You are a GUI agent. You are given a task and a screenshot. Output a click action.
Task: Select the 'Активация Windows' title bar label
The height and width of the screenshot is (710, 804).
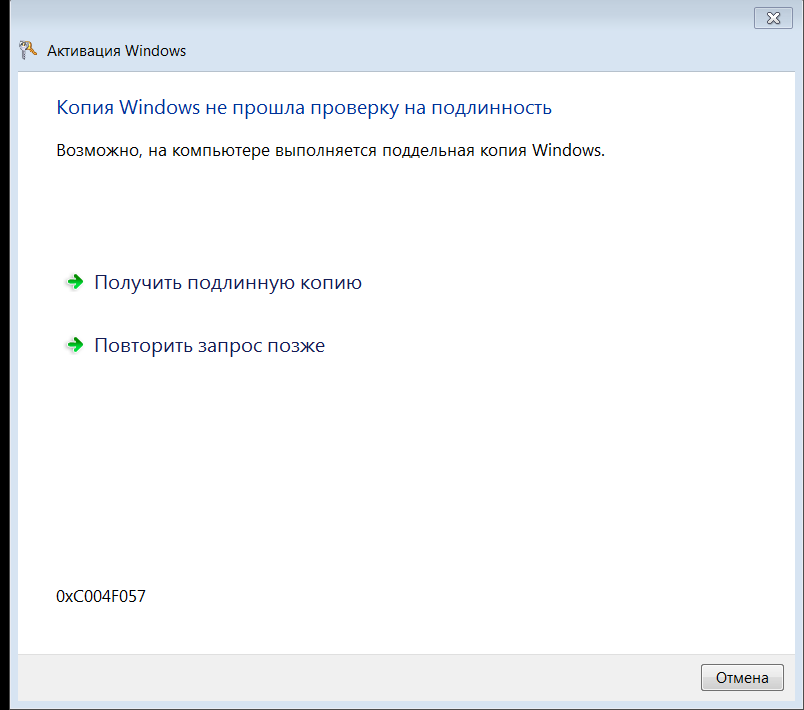coord(117,50)
